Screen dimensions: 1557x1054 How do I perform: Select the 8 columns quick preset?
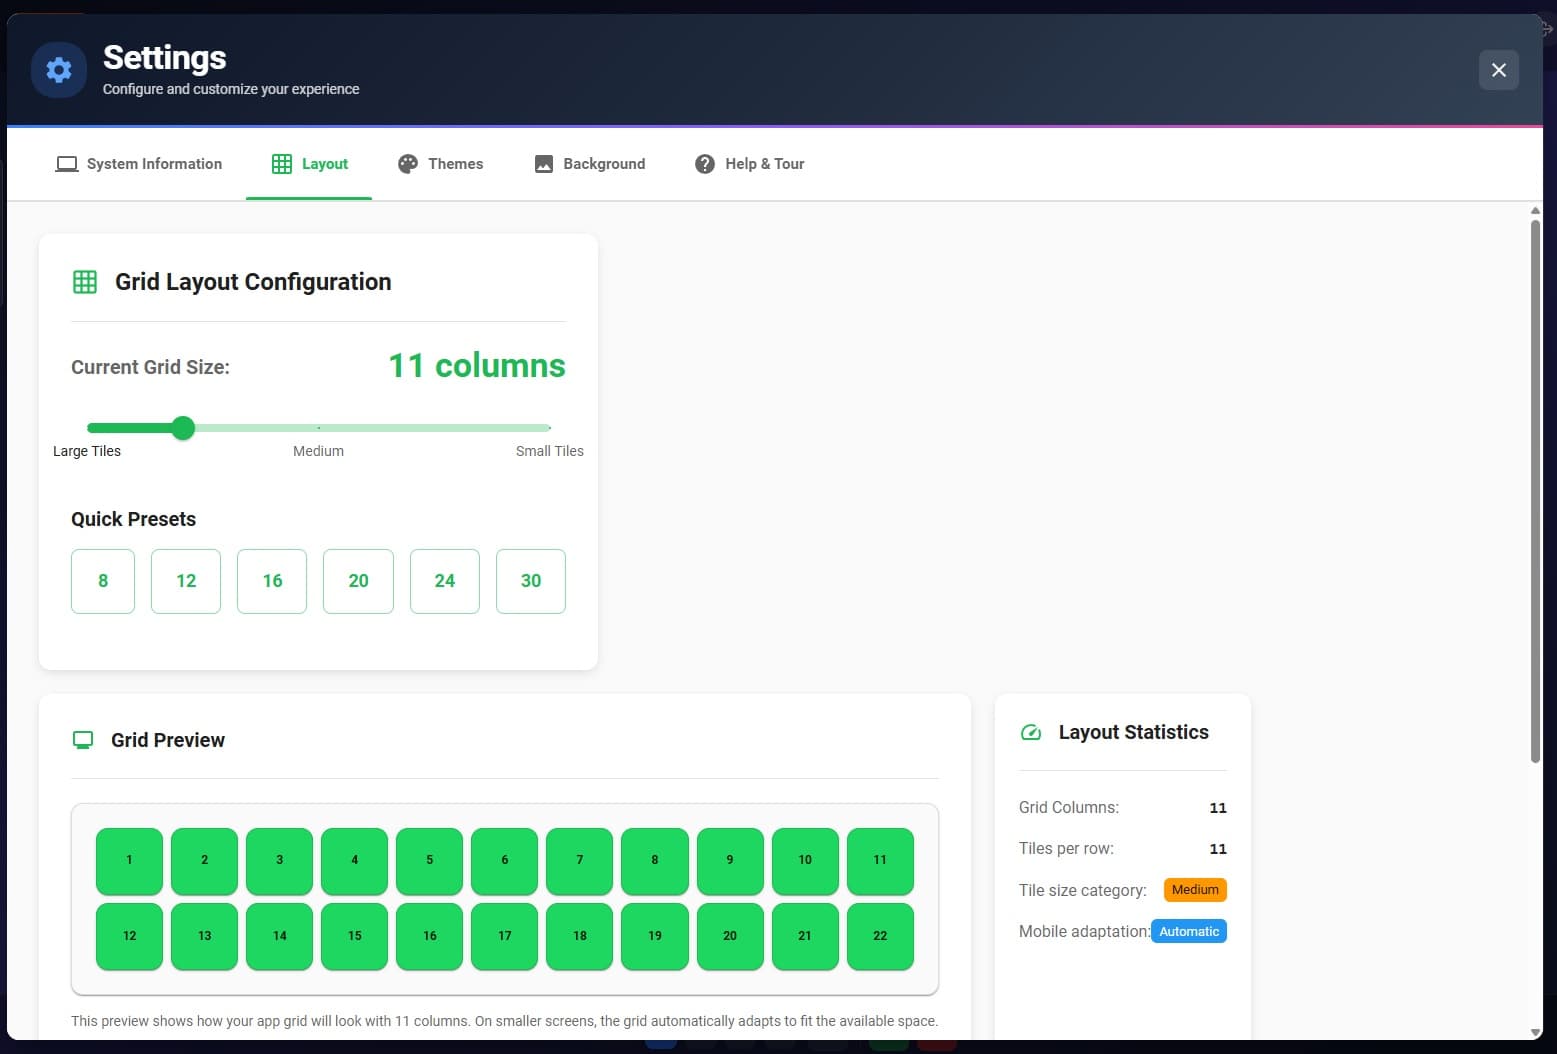click(102, 581)
